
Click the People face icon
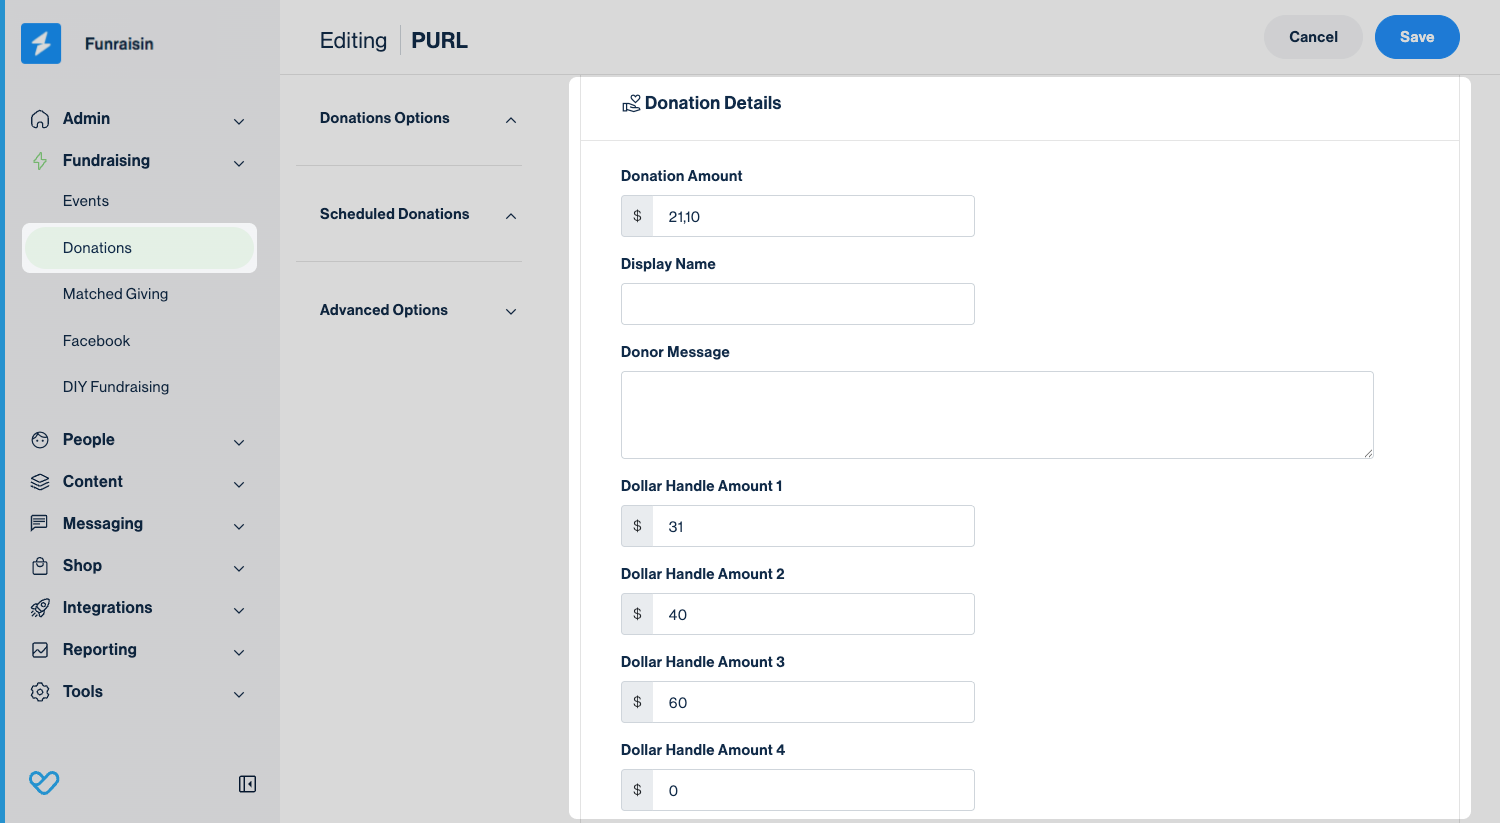pos(40,440)
